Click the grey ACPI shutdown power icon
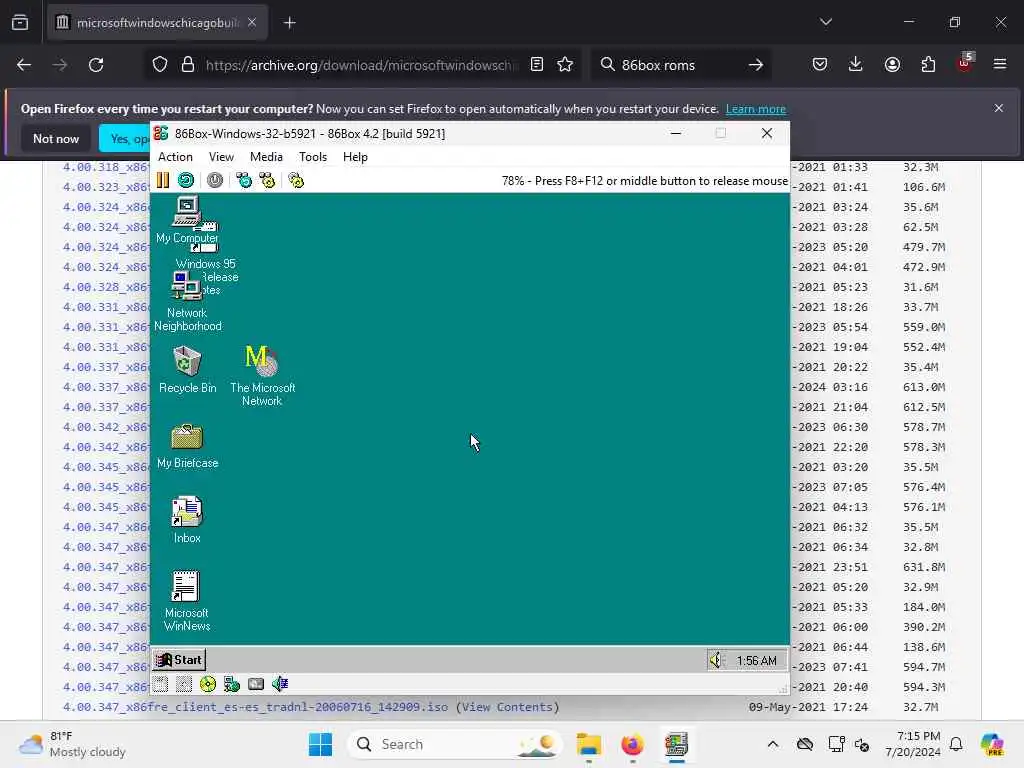The width and height of the screenshot is (1024, 768). 215,180
